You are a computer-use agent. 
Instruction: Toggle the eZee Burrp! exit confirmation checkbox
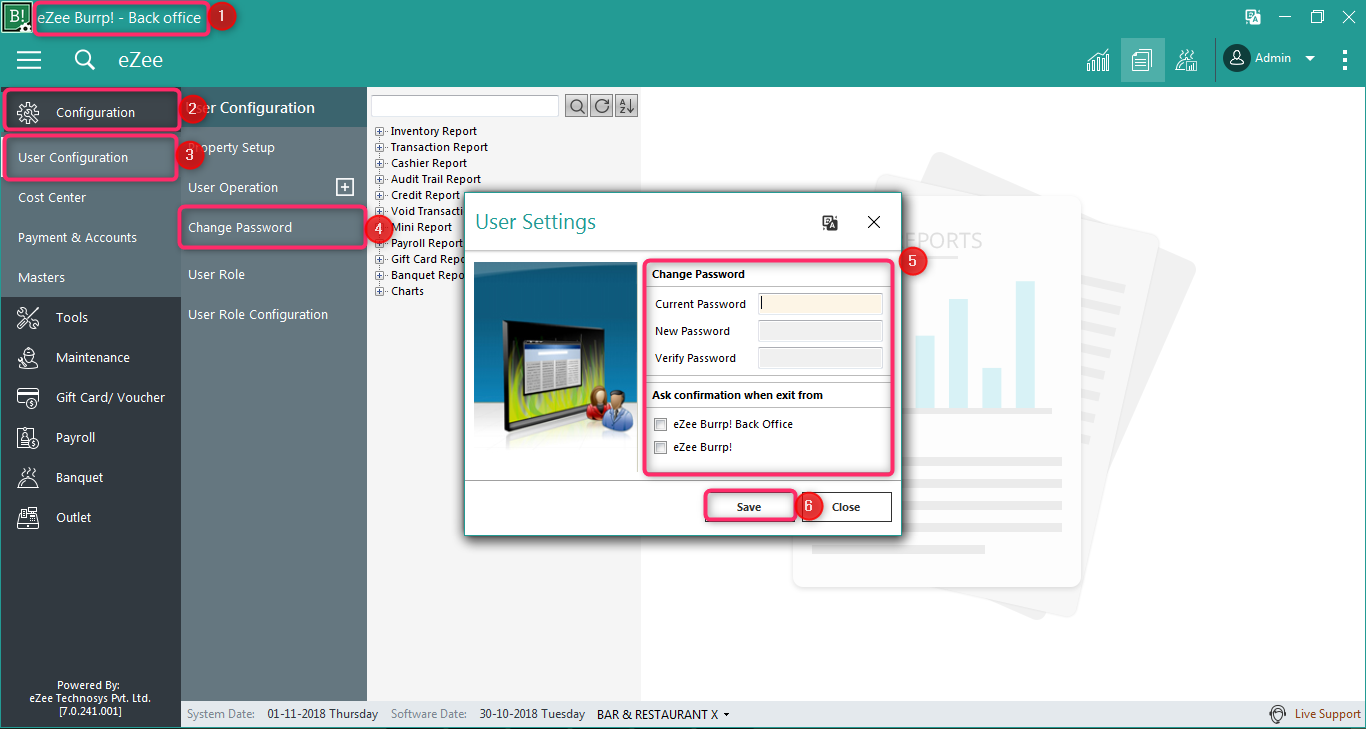coord(660,448)
